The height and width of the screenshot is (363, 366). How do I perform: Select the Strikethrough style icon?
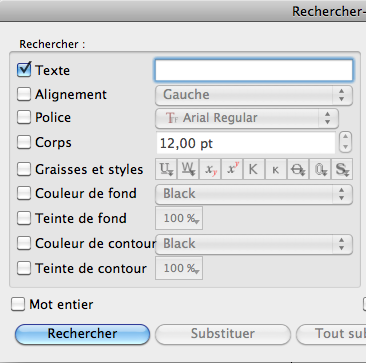click(298, 169)
